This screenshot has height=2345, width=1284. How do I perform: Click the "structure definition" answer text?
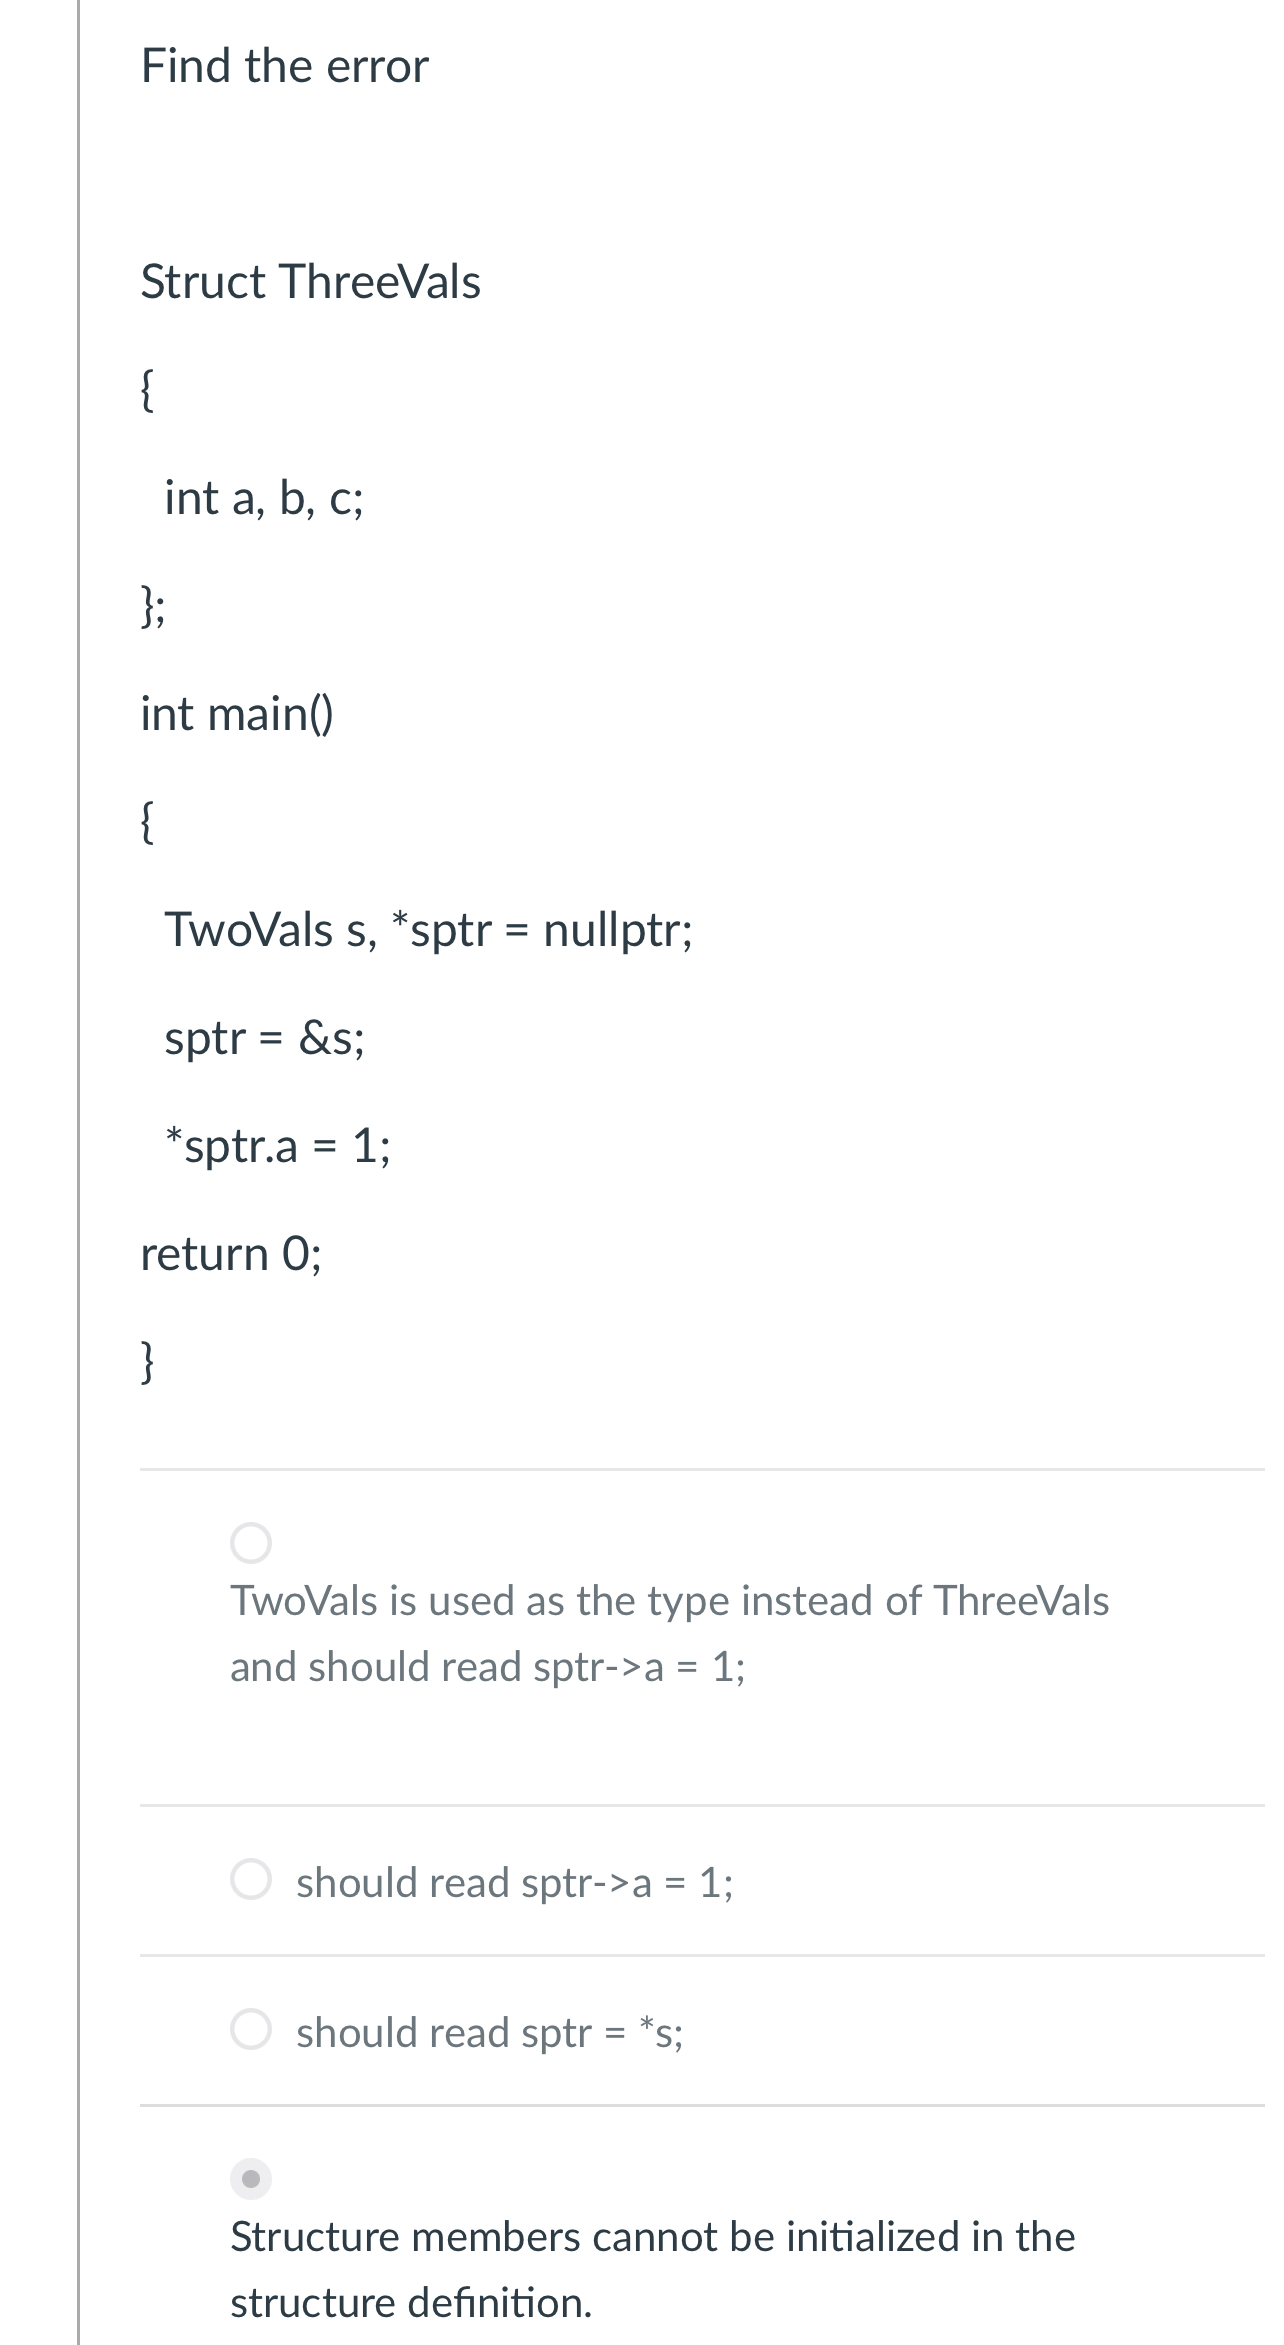click(x=652, y=2270)
